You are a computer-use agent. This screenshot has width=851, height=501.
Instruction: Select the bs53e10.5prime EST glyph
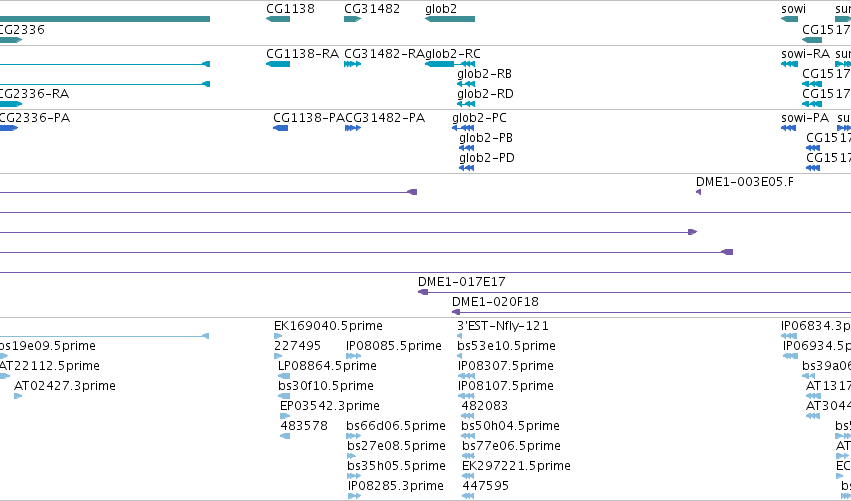pyautogui.click(x=460, y=356)
